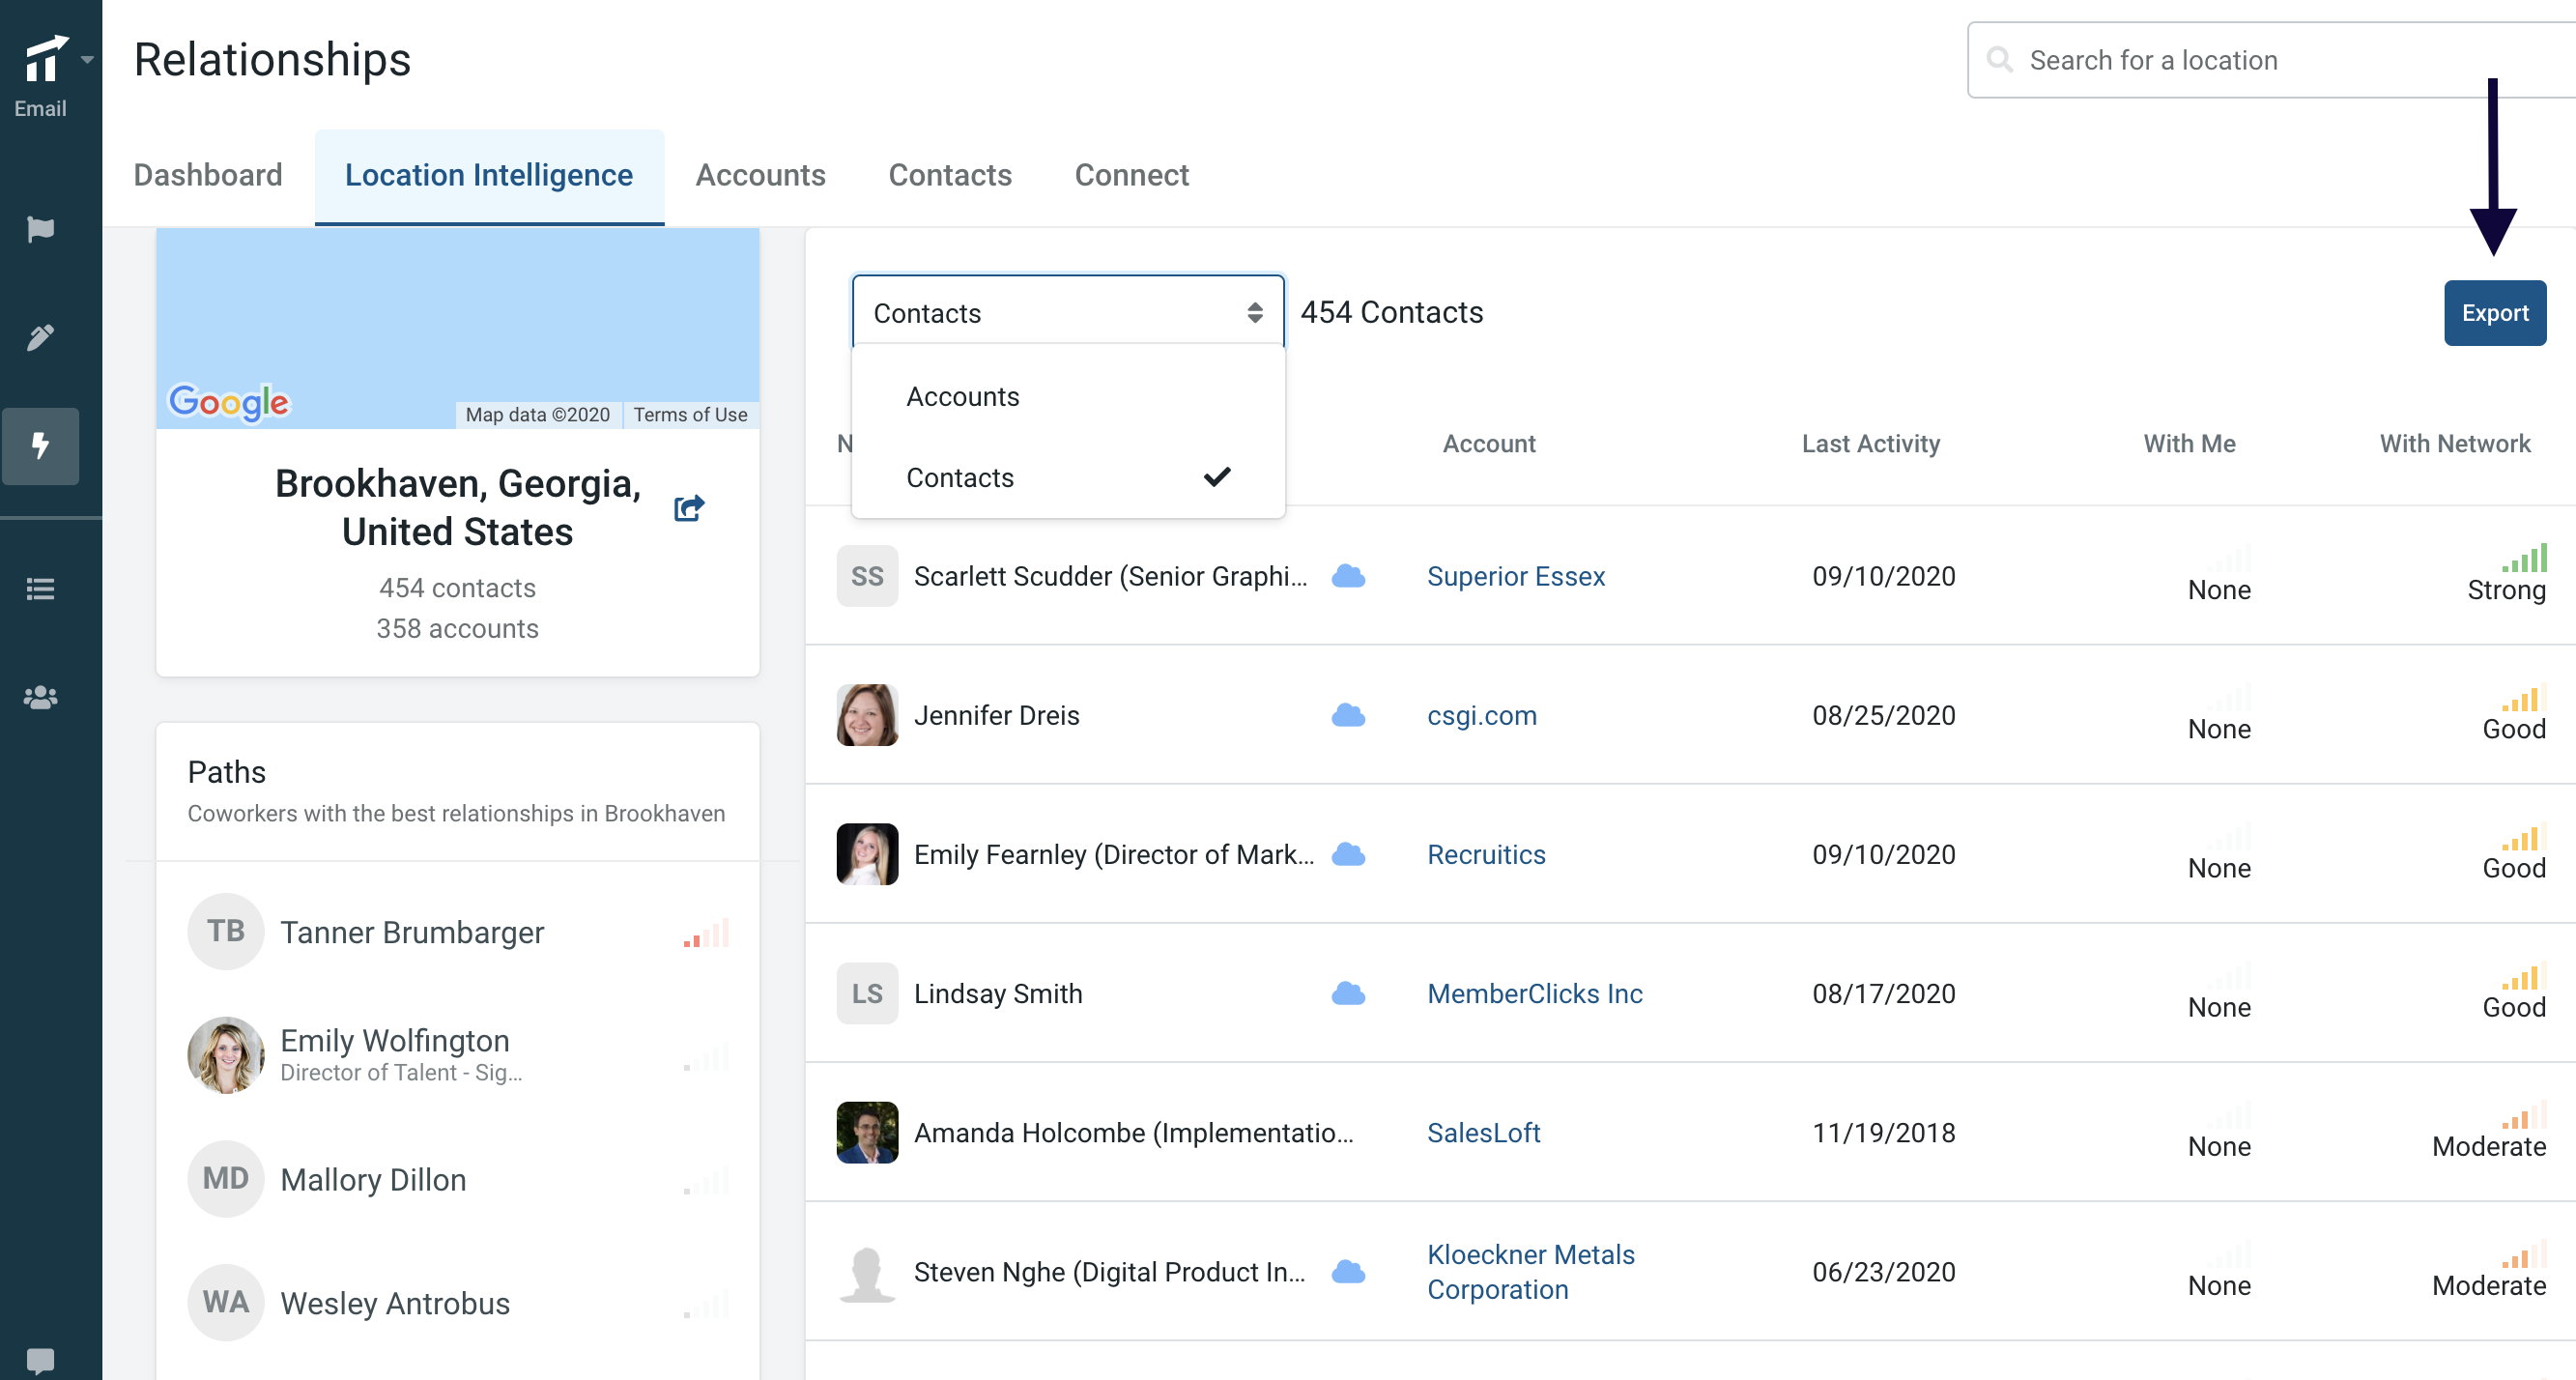Image resolution: width=2576 pixels, height=1380 pixels.
Task: Open Lindsay Smith contact name
Action: pyautogui.click(x=998, y=993)
